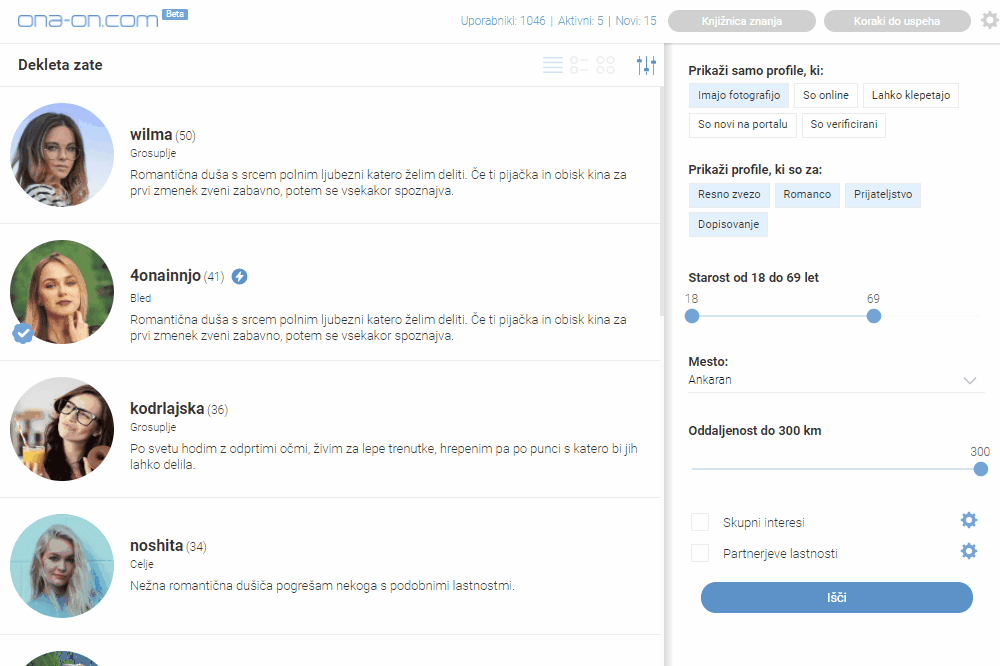The image size is (1000, 666).
Task: Switch to the detailed list view icon
Action: (x=579, y=65)
